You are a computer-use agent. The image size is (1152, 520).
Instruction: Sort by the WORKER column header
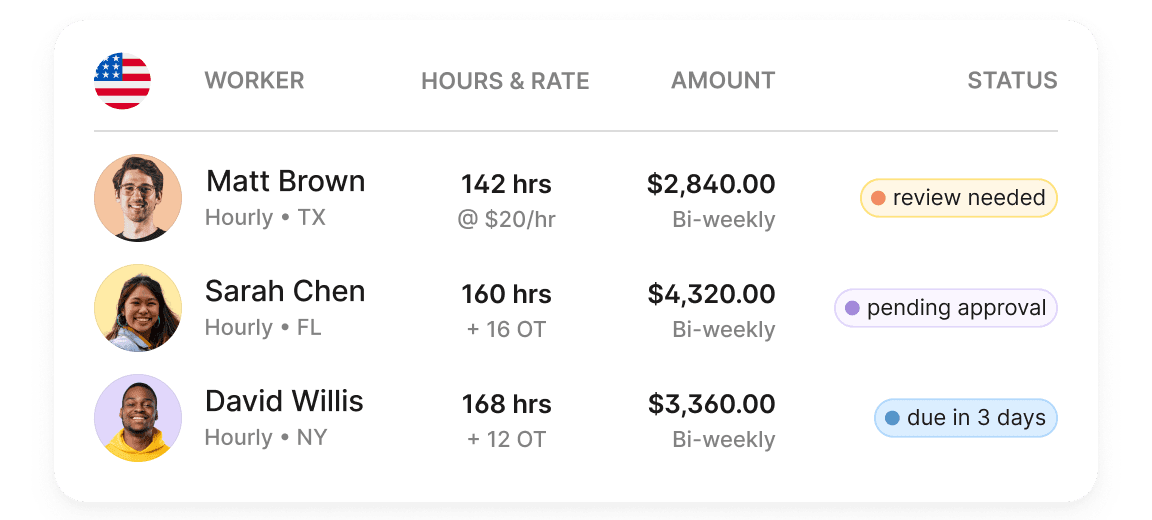click(x=254, y=81)
